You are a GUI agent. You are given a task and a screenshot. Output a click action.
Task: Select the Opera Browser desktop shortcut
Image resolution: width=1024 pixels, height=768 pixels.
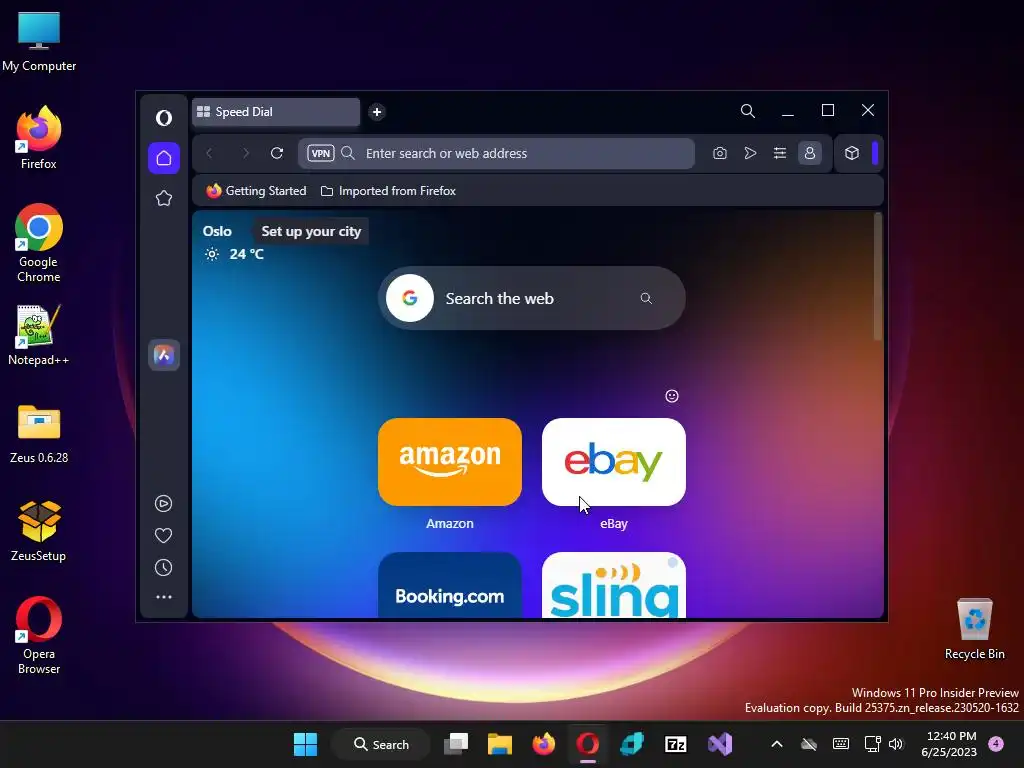[x=39, y=635]
